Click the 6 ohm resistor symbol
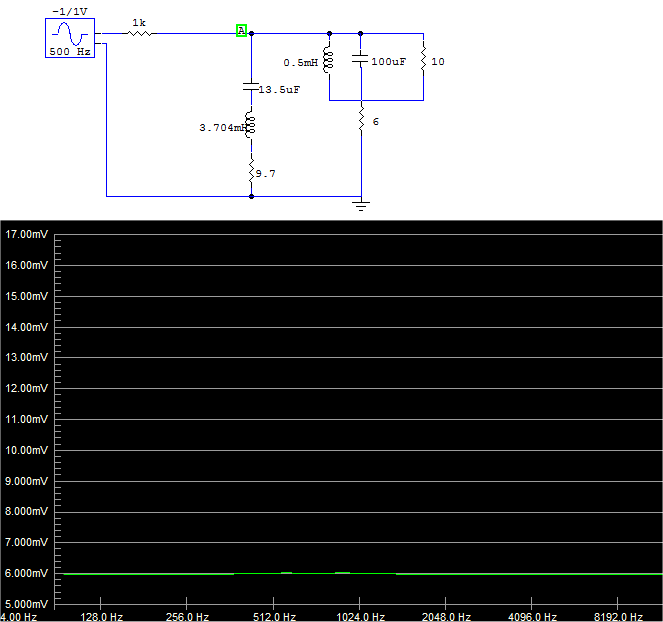Viewport: 663px width, 622px height. [x=361, y=120]
